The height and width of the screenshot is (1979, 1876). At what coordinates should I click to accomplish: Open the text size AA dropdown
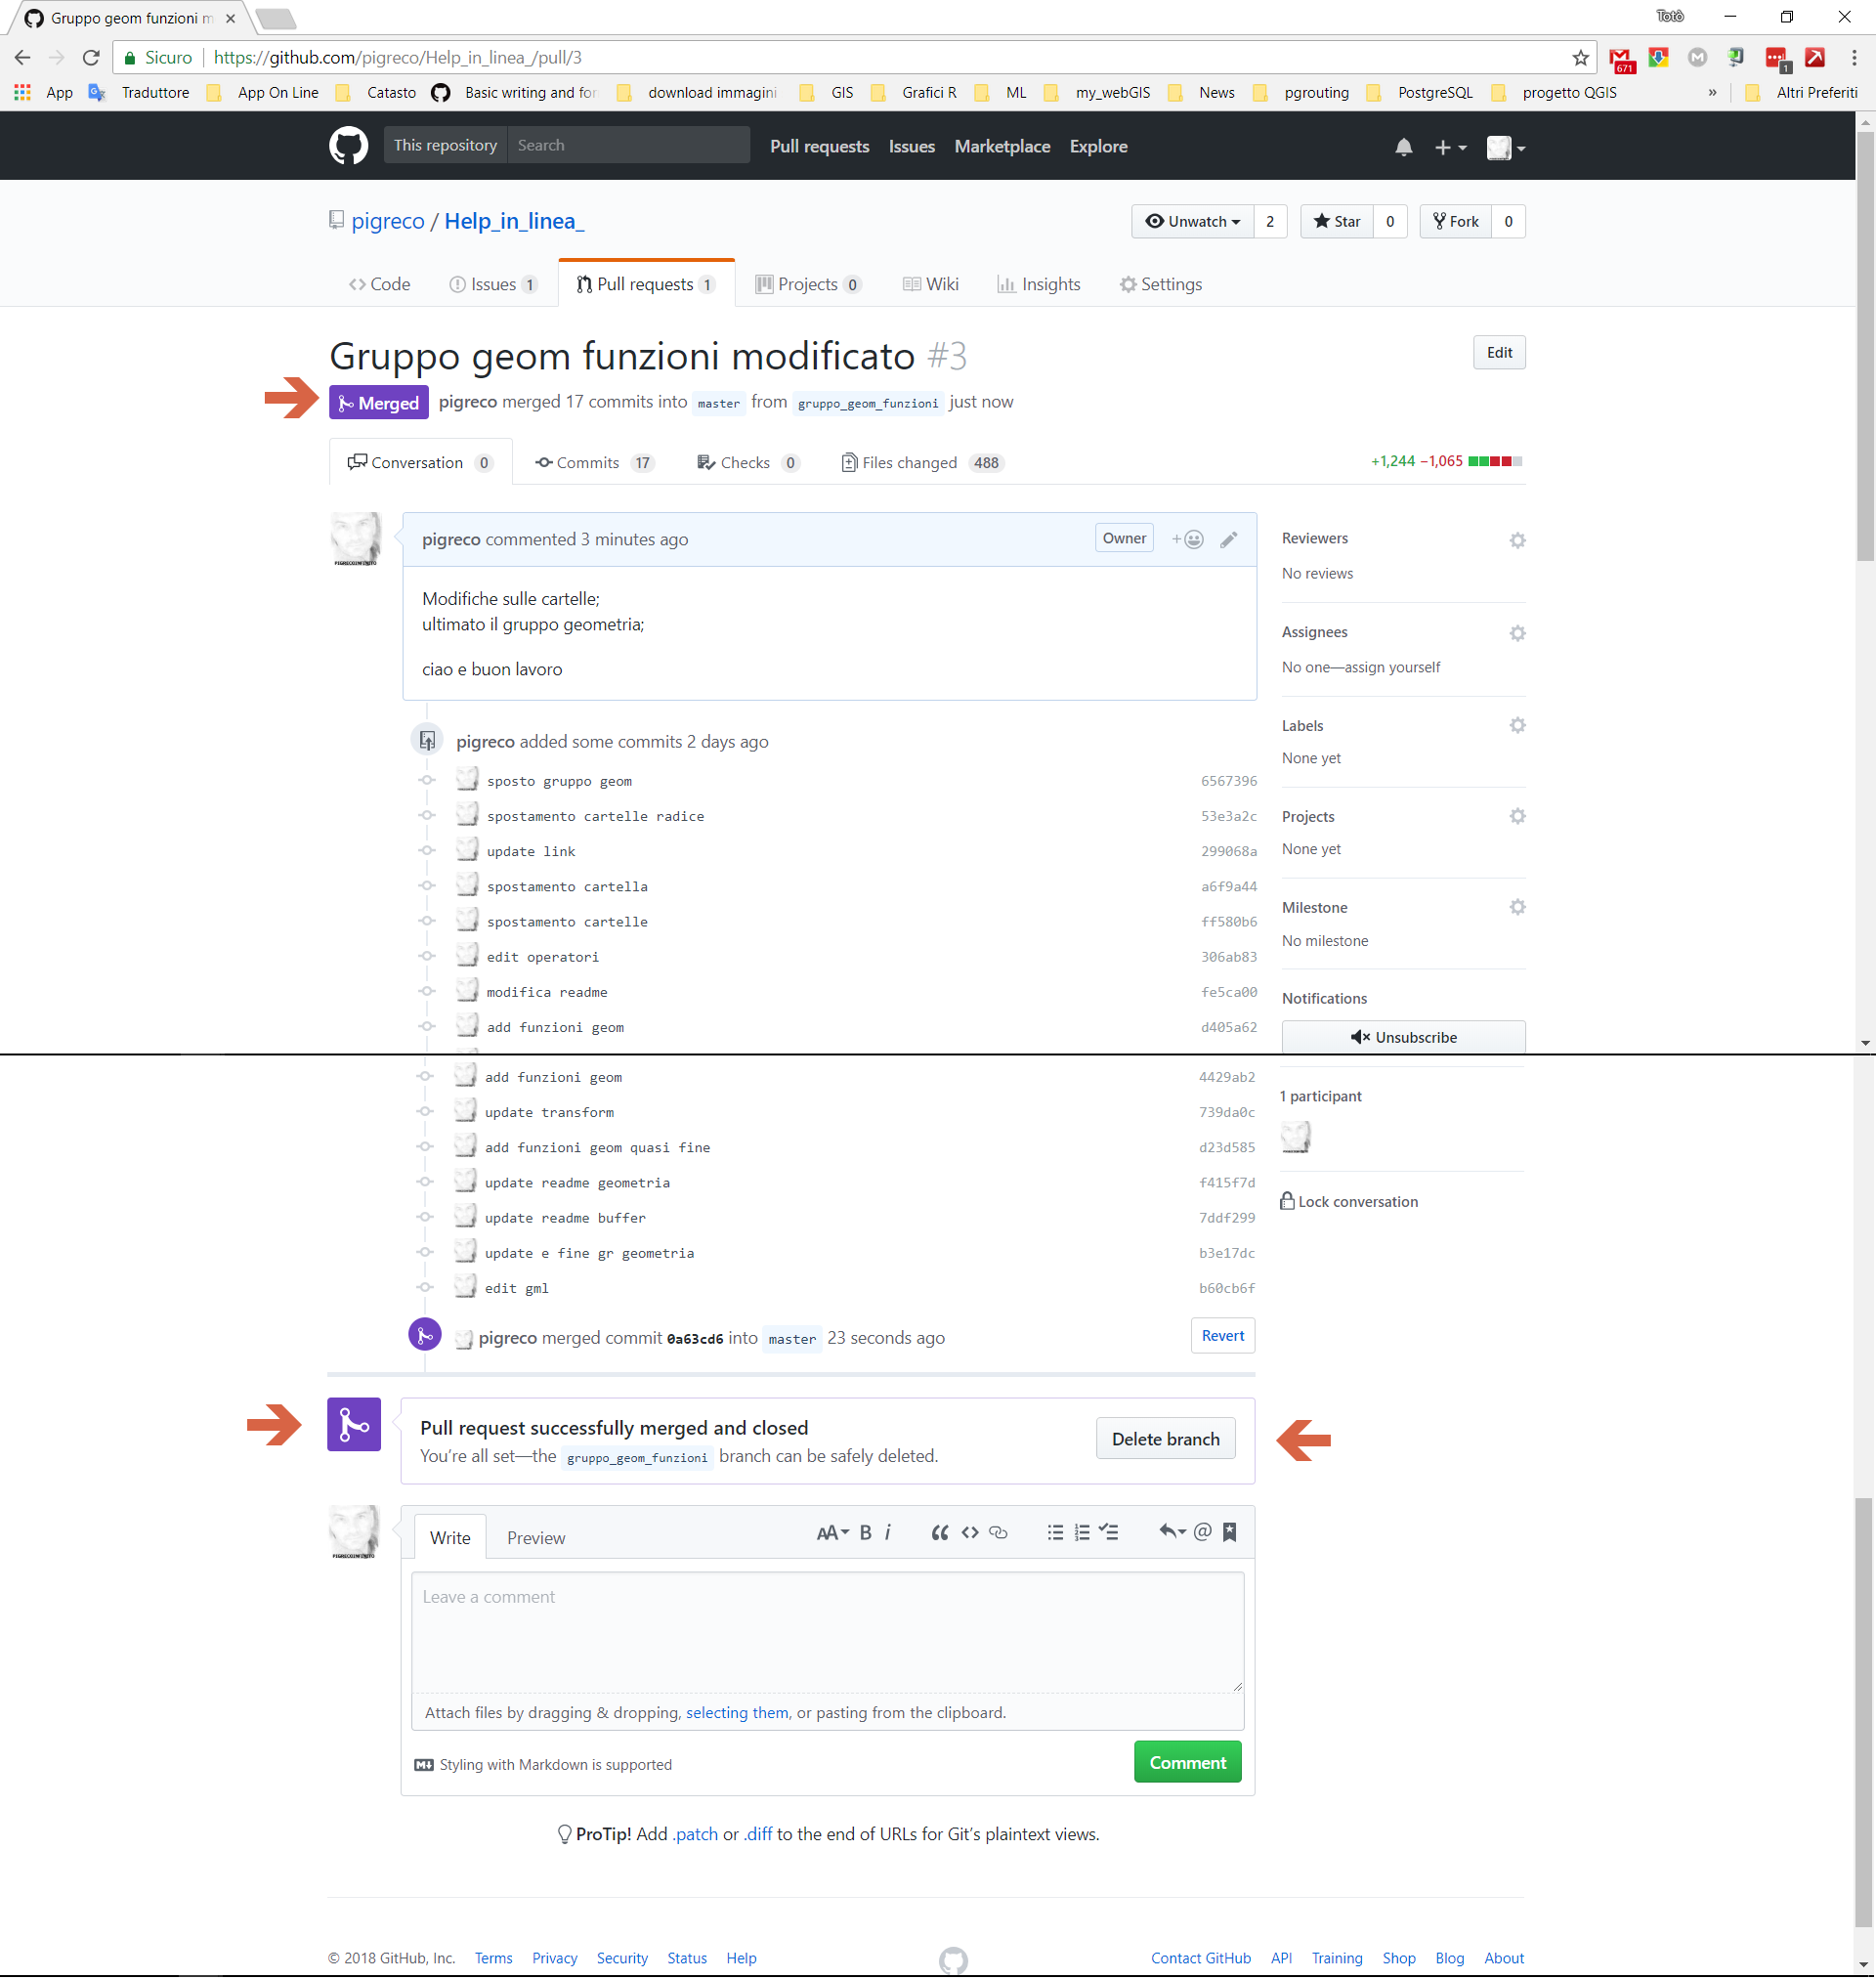(x=831, y=1532)
